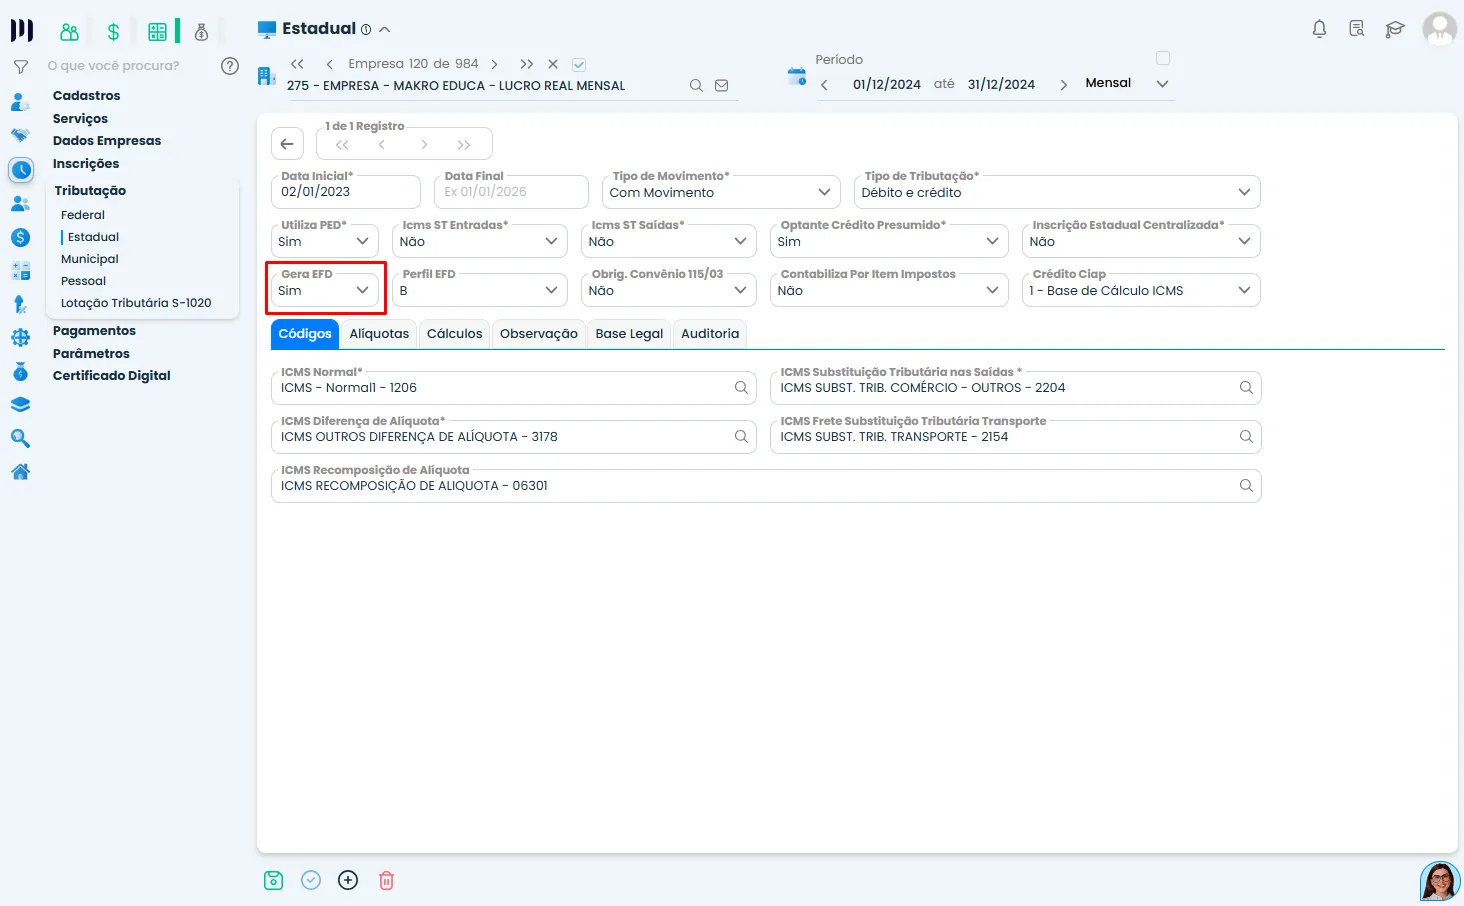
Task: Open the blue dollar coin sidebar icon
Action: pos(20,238)
